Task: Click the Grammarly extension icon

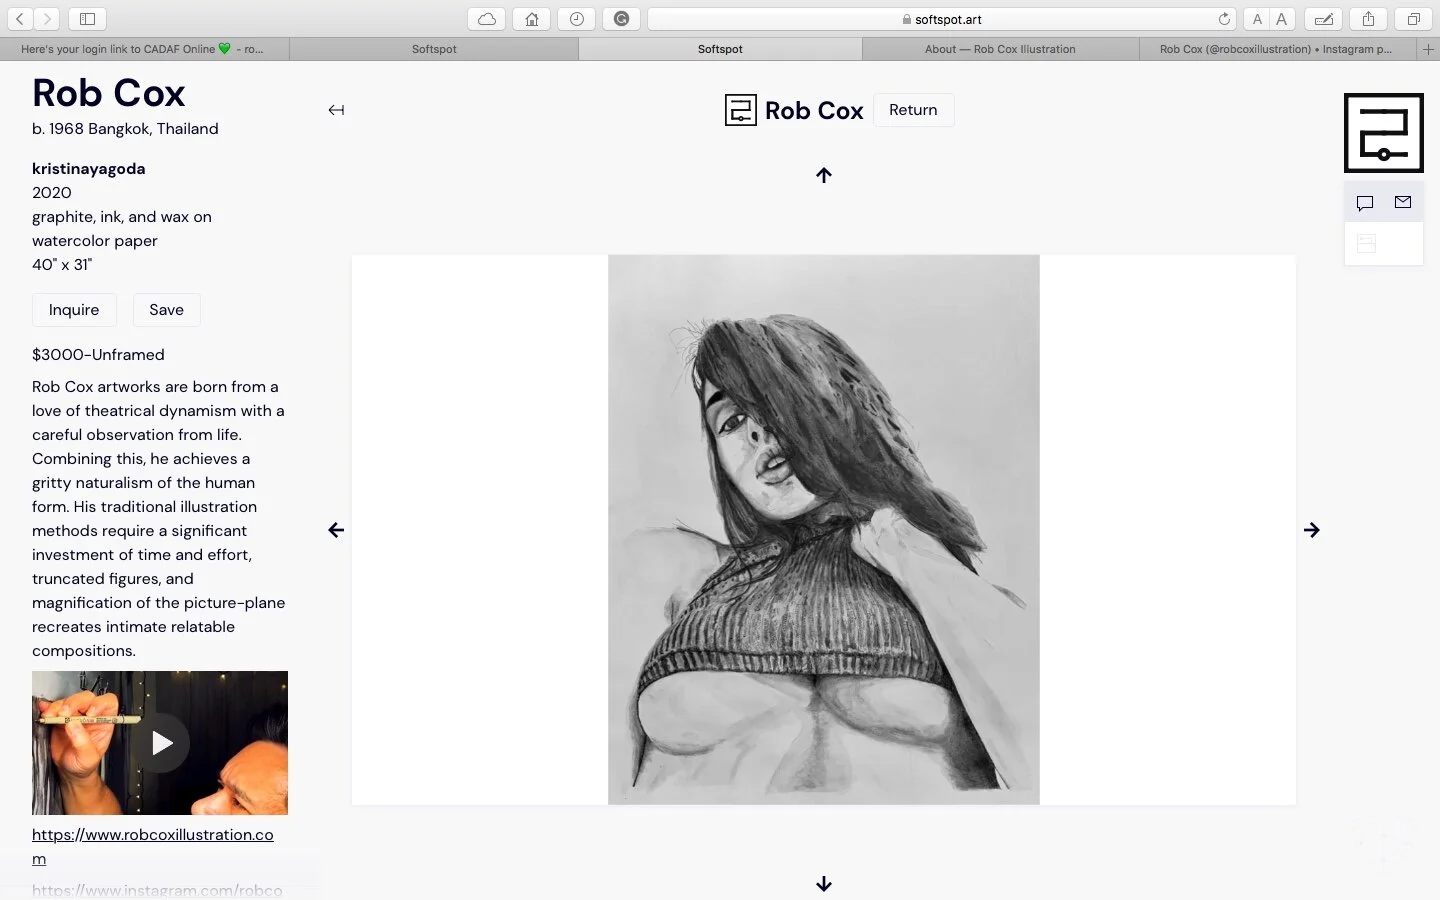Action: point(621,18)
